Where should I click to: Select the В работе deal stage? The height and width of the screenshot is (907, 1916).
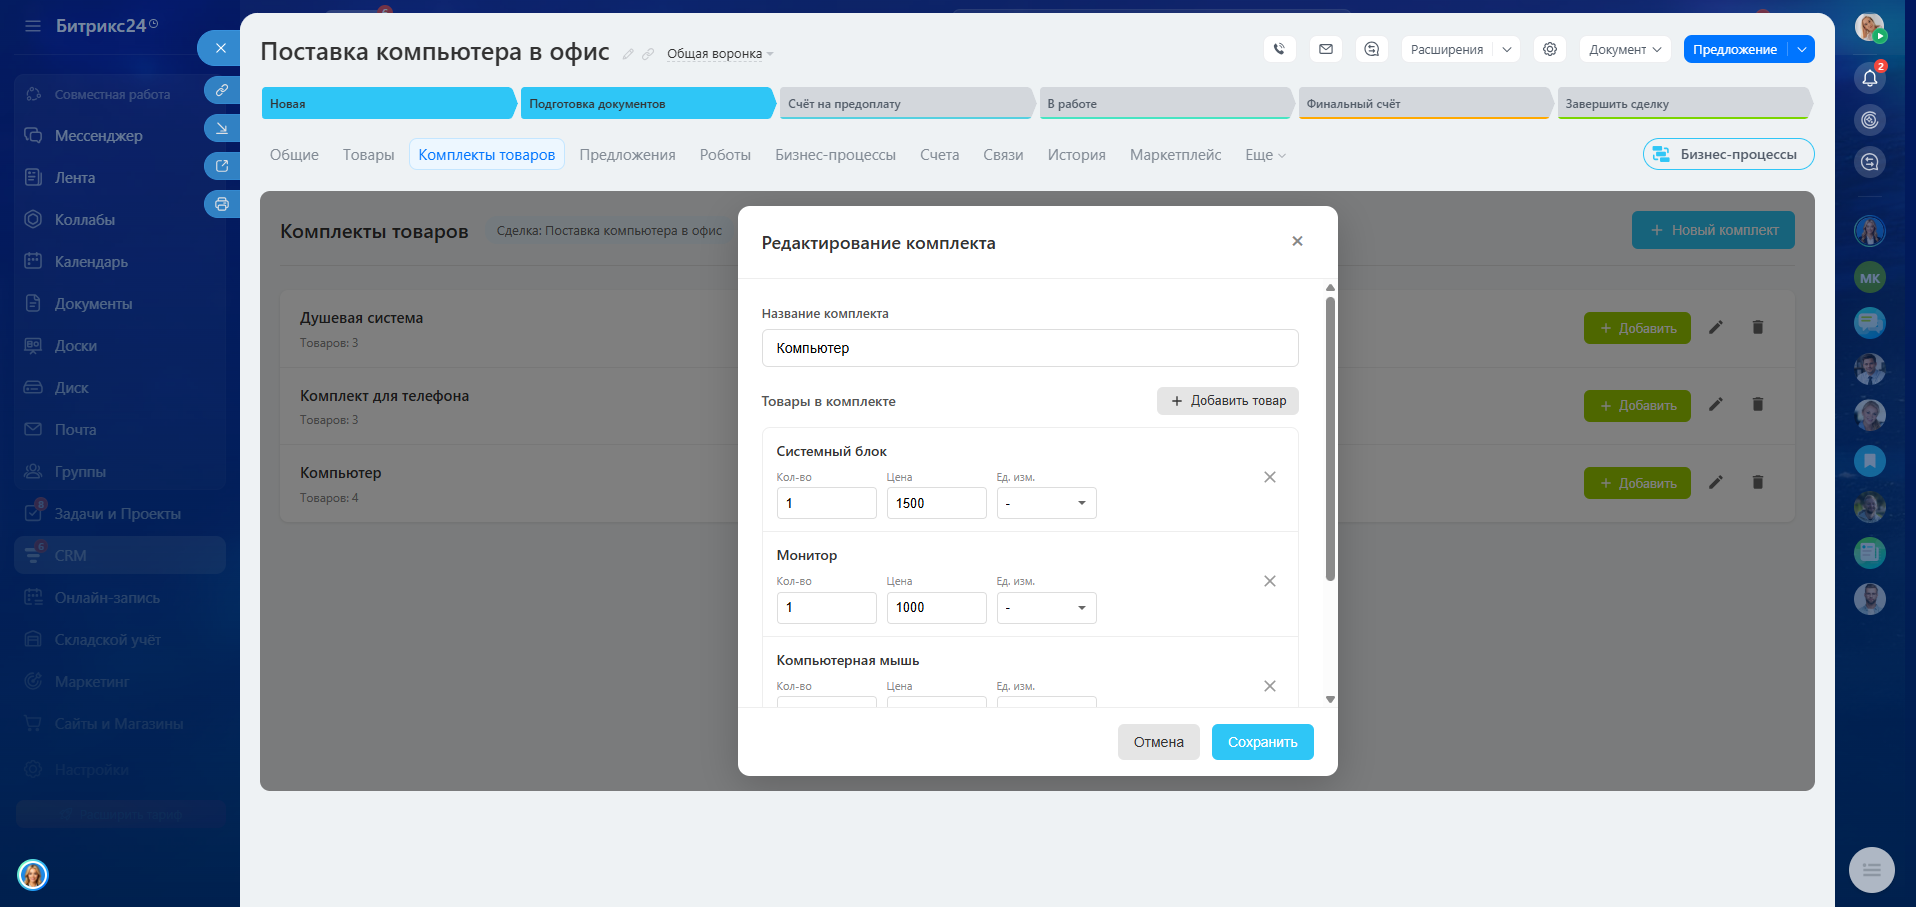pos(1165,104)
